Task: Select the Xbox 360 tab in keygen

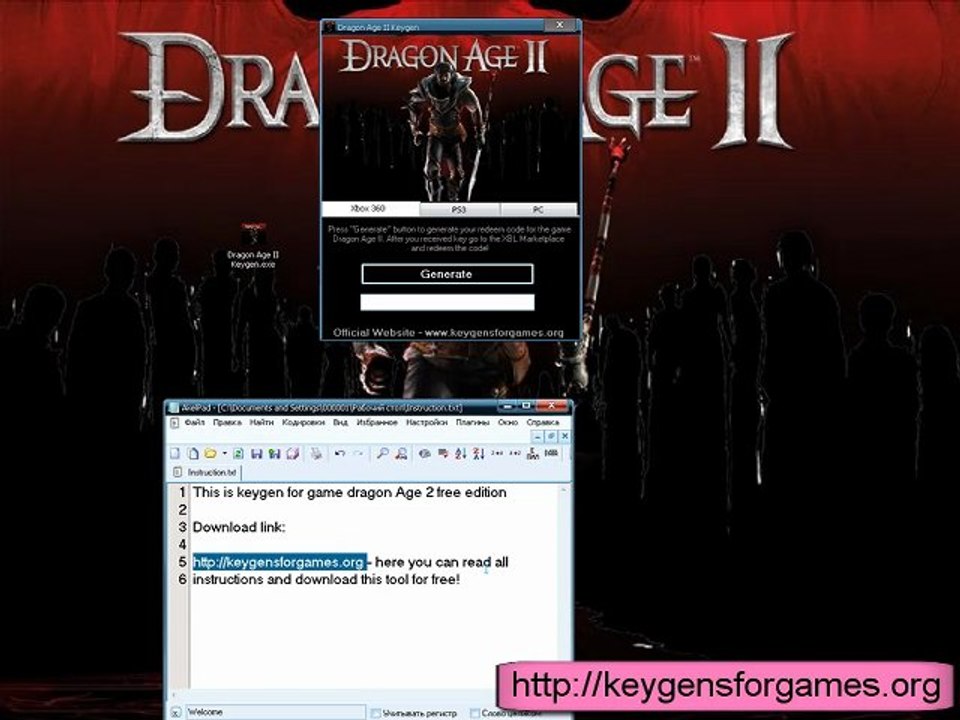Action: pyautogui.click(x=370, y=209)
